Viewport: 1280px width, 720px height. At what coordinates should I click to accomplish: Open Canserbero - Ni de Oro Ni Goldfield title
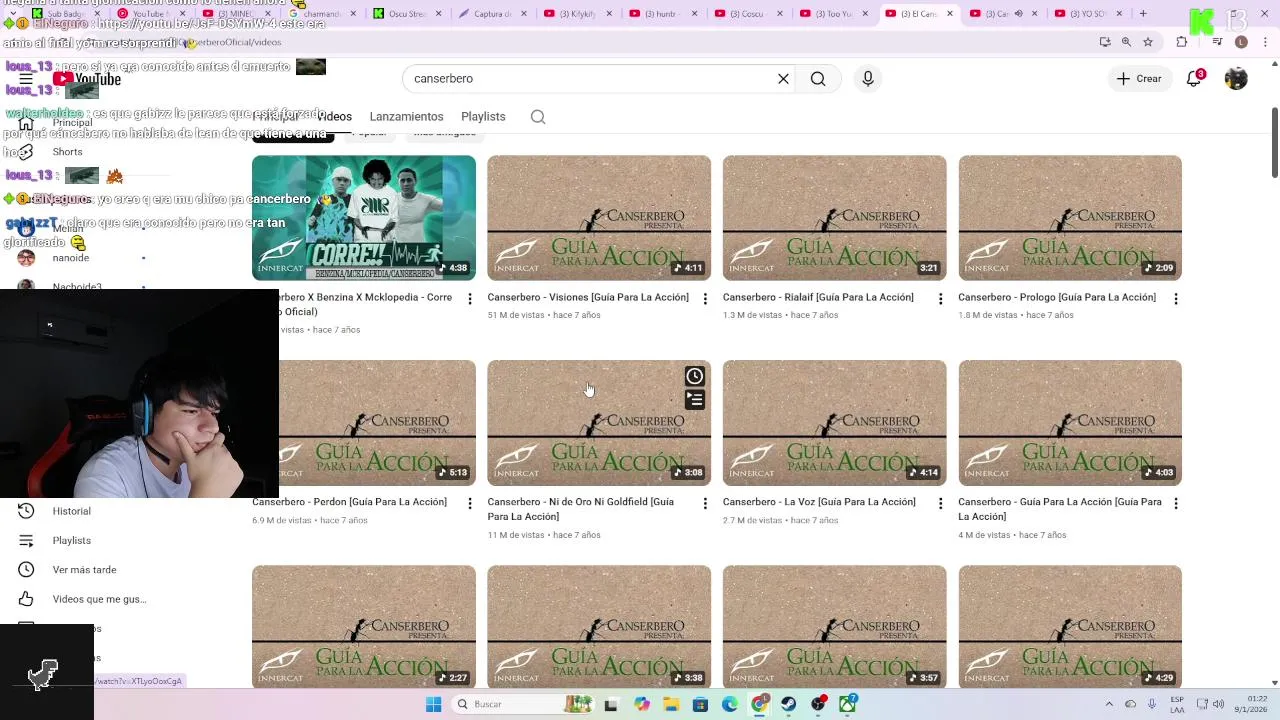coord(581,509)
